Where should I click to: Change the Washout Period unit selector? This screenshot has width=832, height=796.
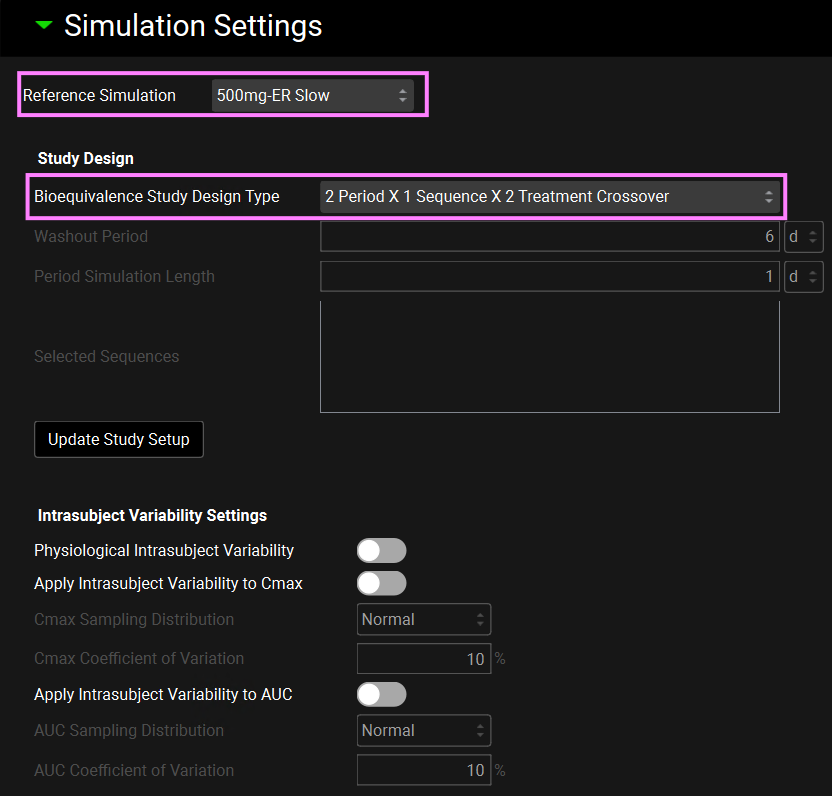pyautogui.click(x=803, y=237)
